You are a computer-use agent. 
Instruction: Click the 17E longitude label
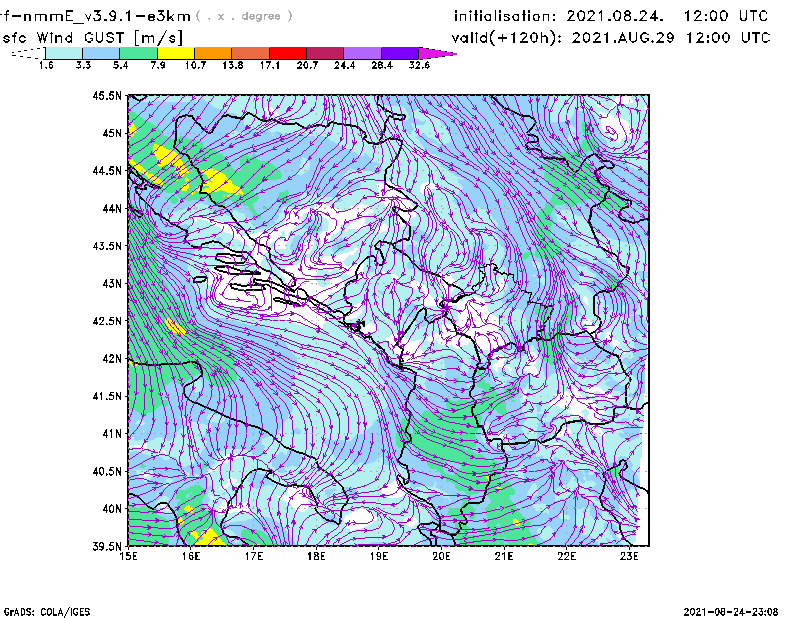(254, 556)
